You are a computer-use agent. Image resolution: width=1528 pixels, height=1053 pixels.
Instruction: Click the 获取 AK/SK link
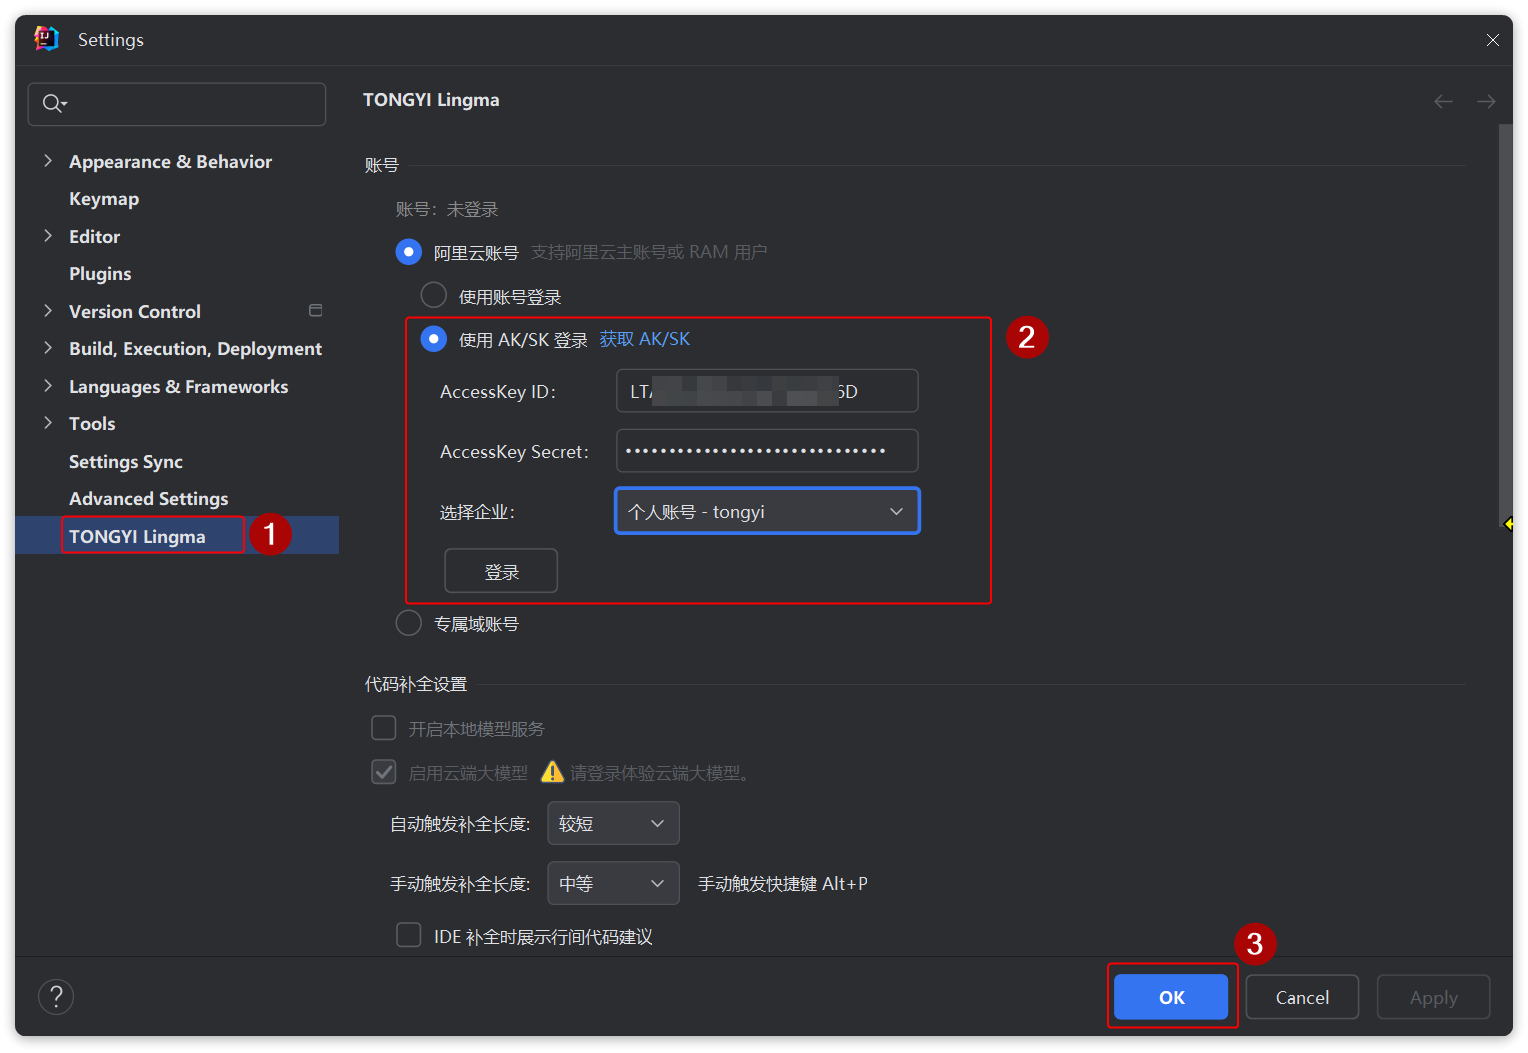645,339
